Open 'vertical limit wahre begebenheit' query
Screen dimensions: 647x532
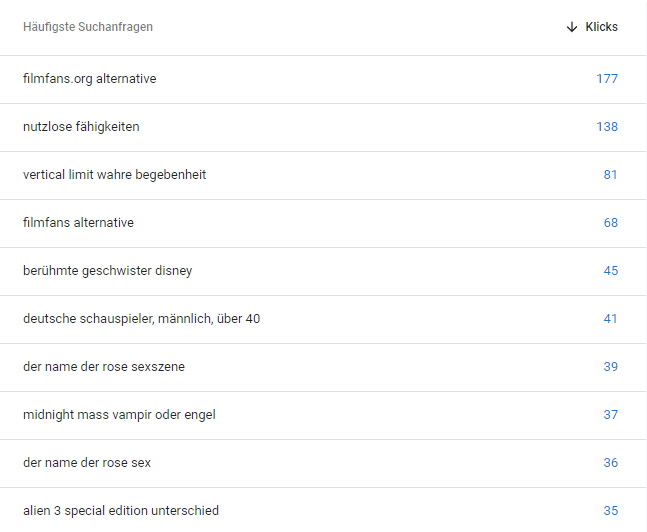[x=114, y=175]
